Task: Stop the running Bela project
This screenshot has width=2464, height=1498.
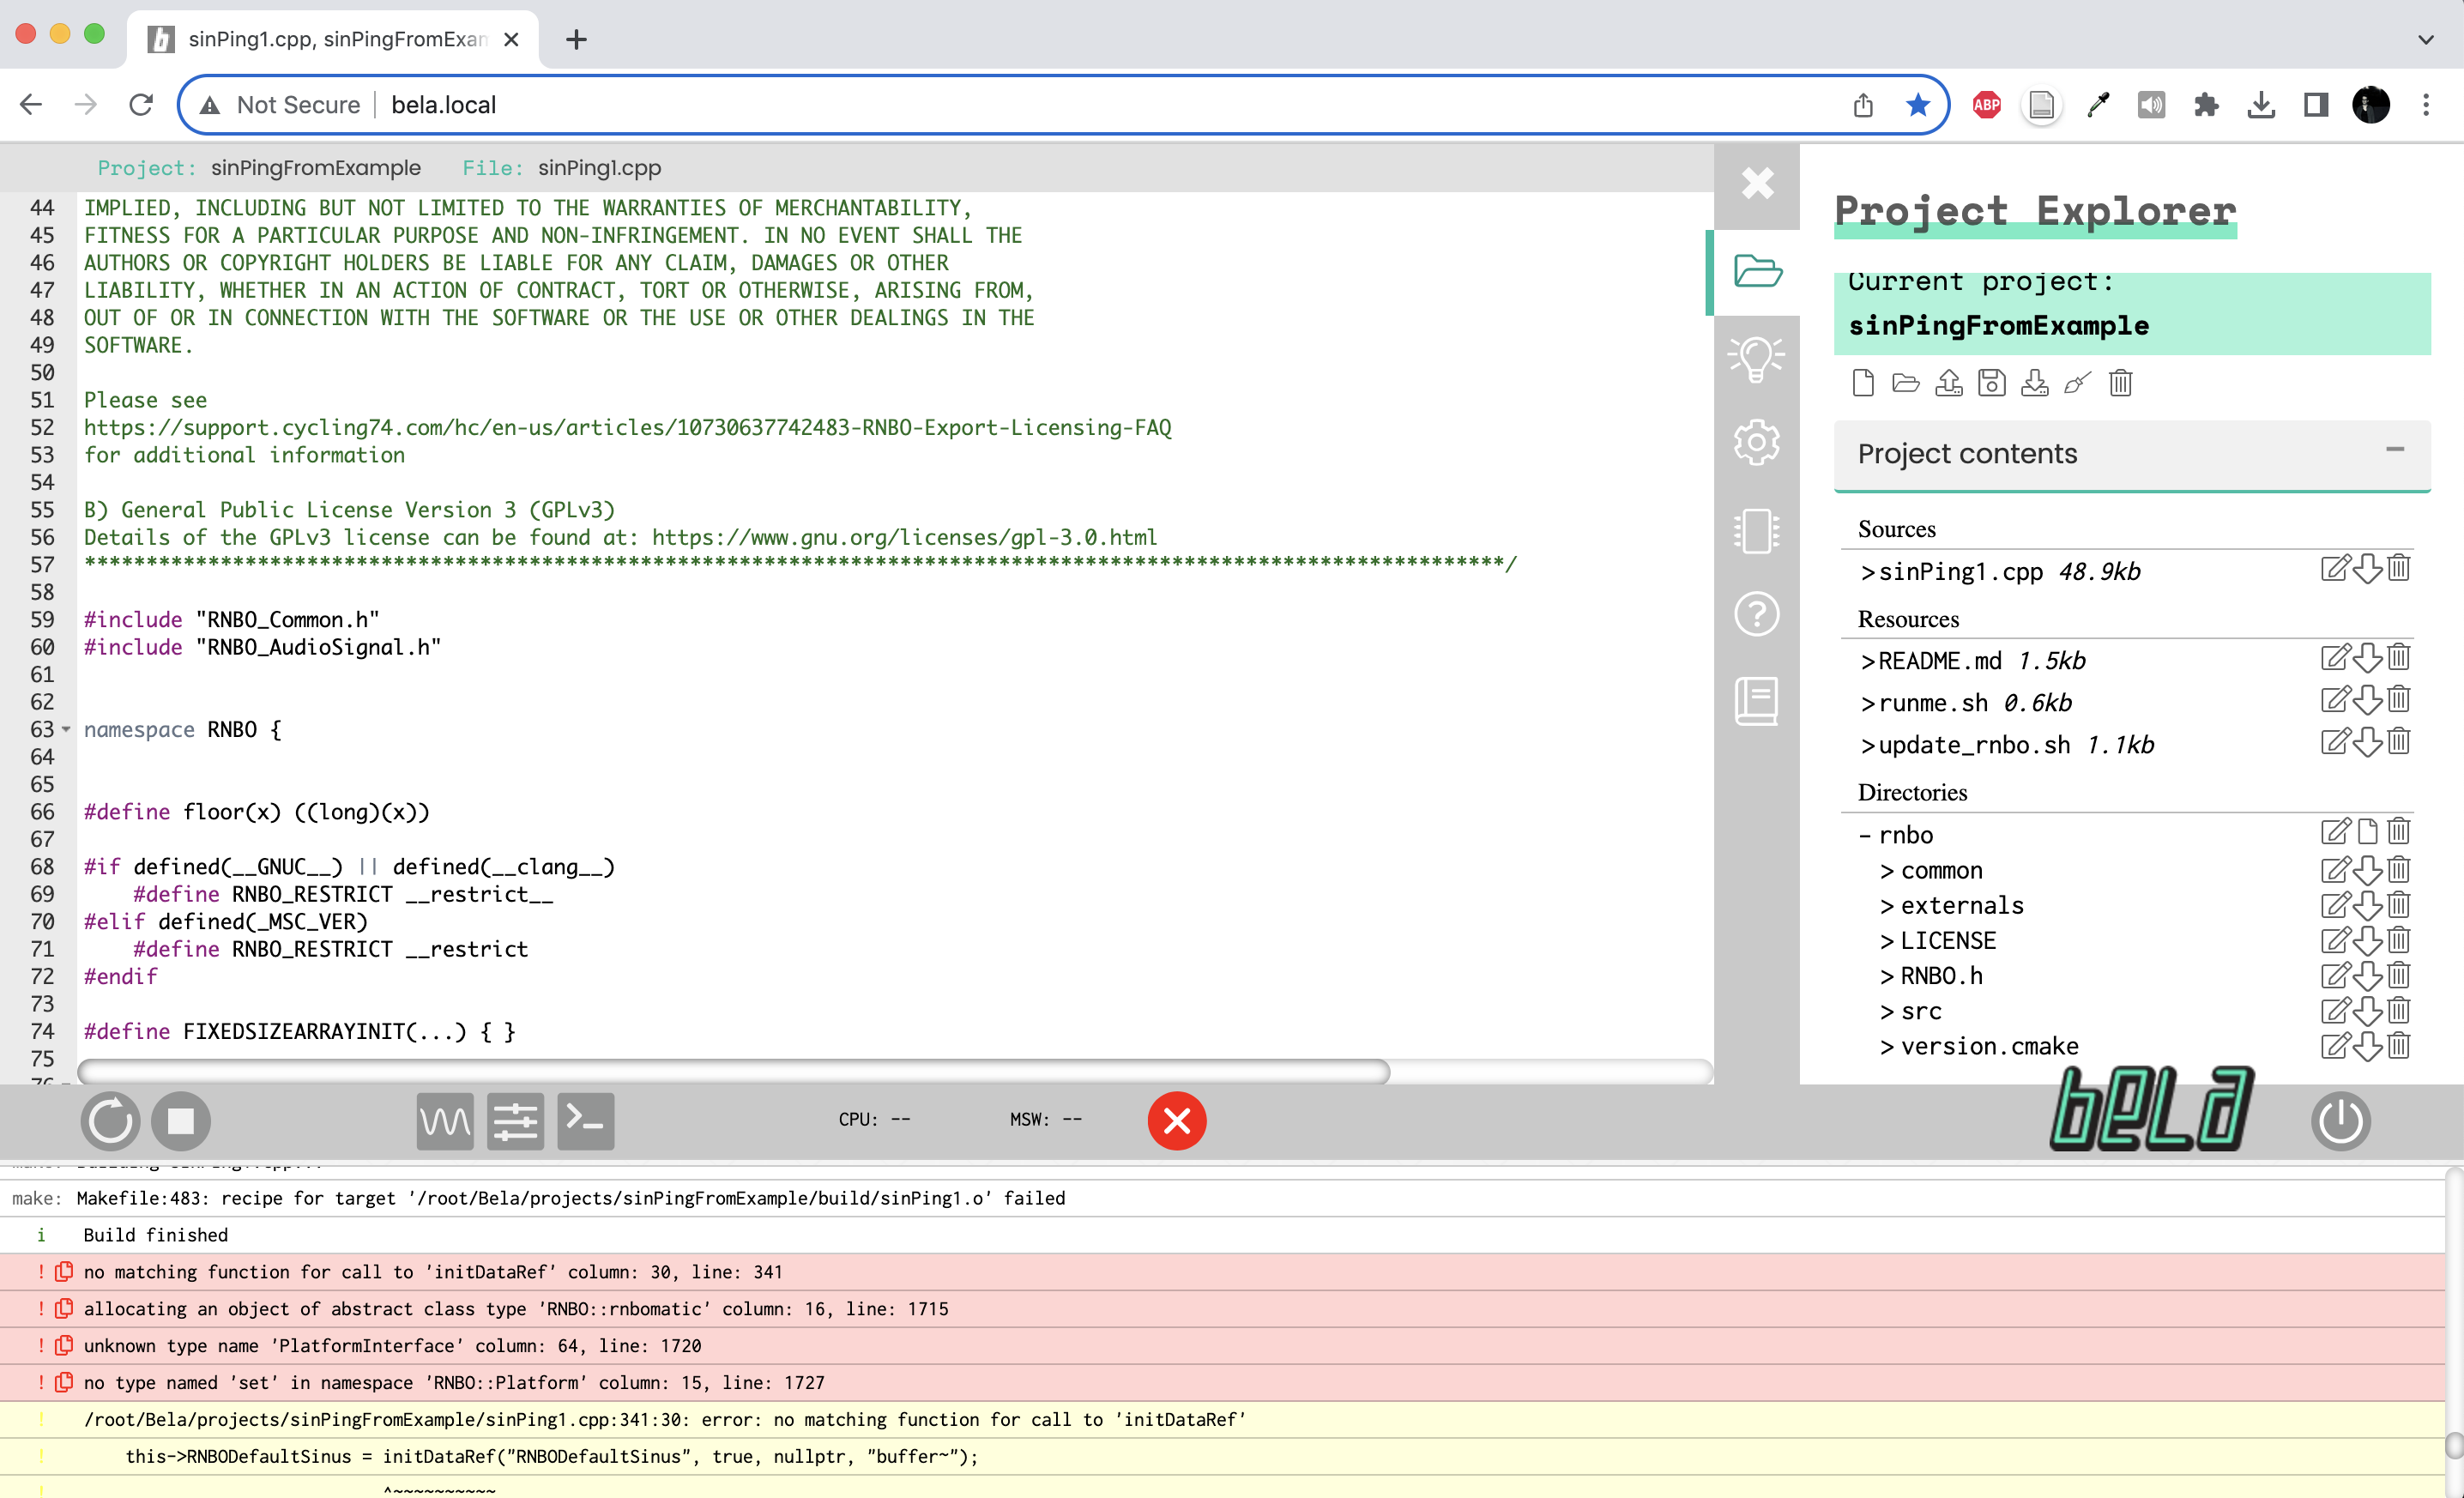Action: coord(180,1121)
